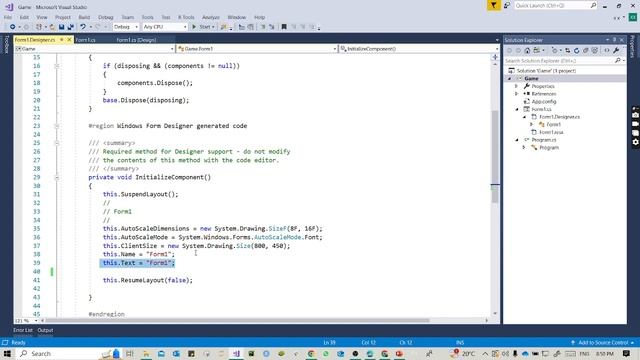Screen dimensions: 640x360
Task: Open the Windows Start button
Action: point(7,353)
